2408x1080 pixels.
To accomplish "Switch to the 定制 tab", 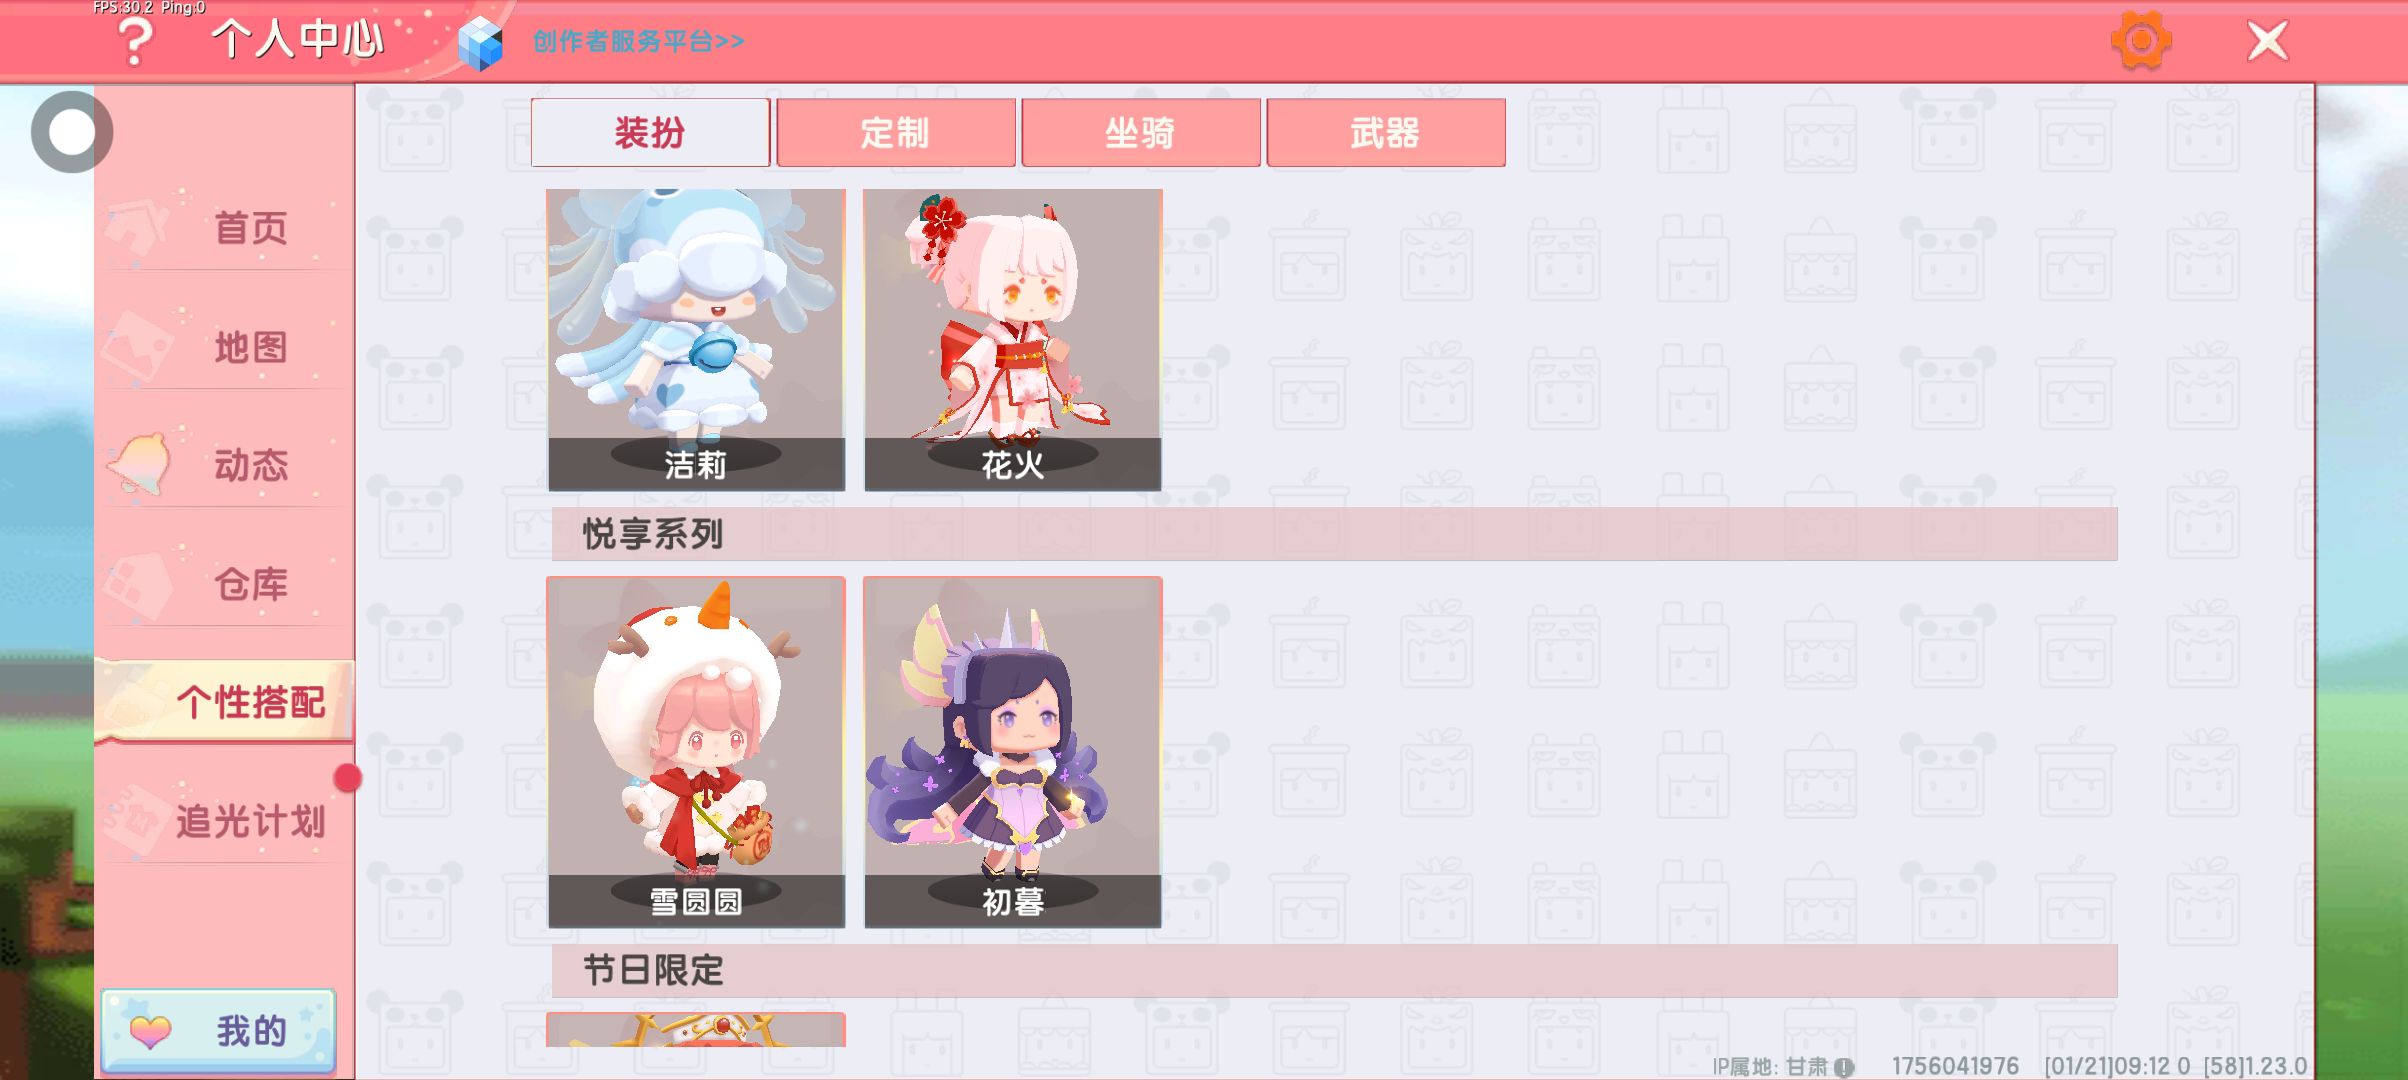I will tap(896, 132).
